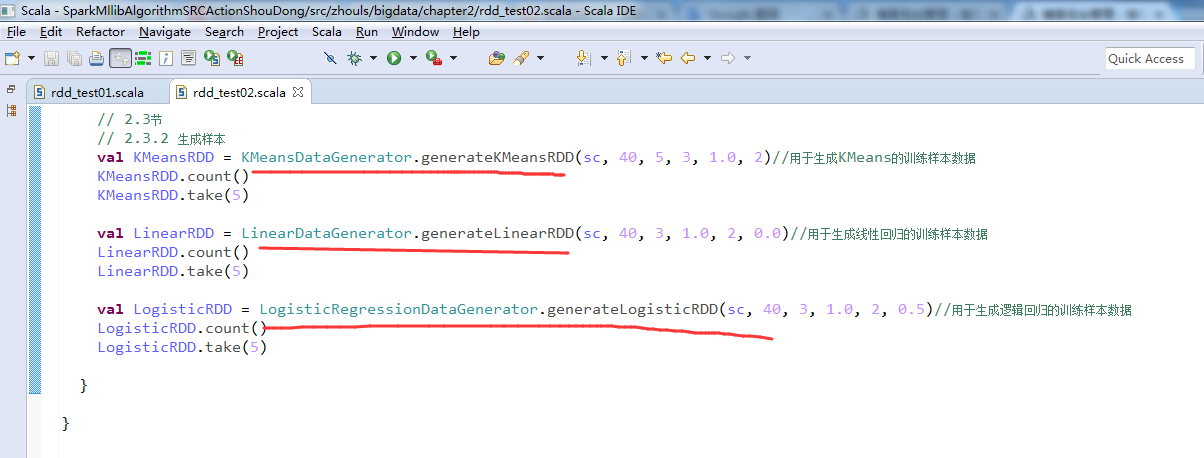Click the generateLinearRDD method name
The height and width of the screenshot is (458, 1204).
click(498, 233)
